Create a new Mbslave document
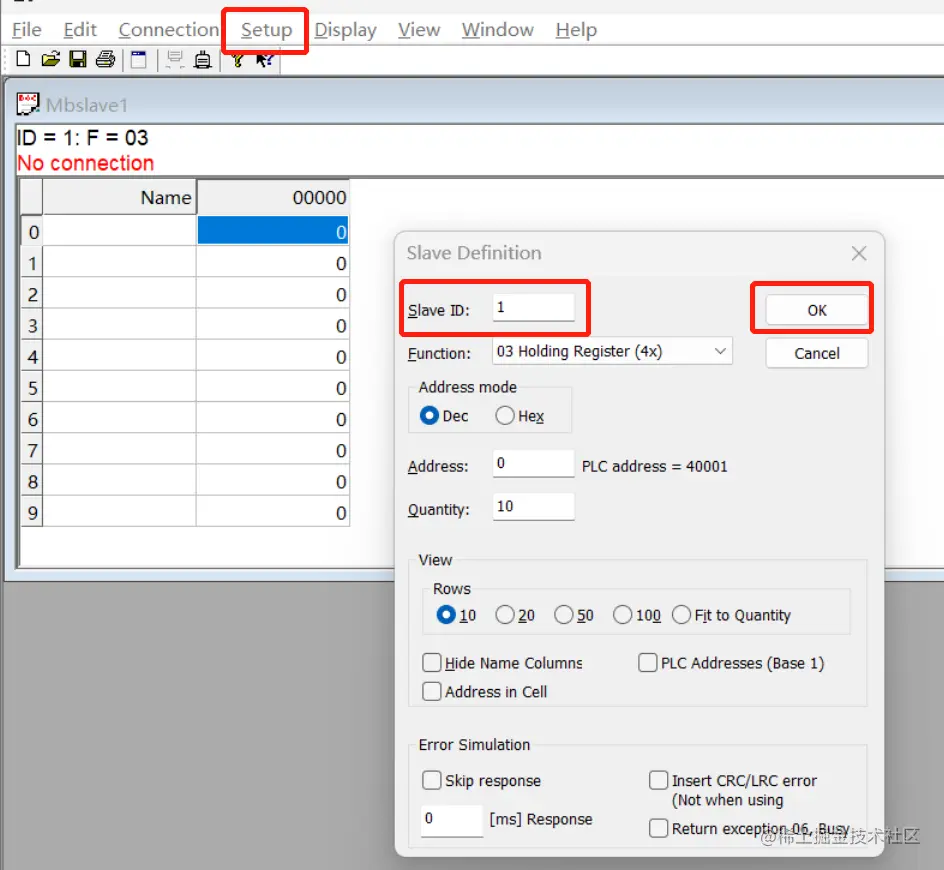 pos(24,59)
